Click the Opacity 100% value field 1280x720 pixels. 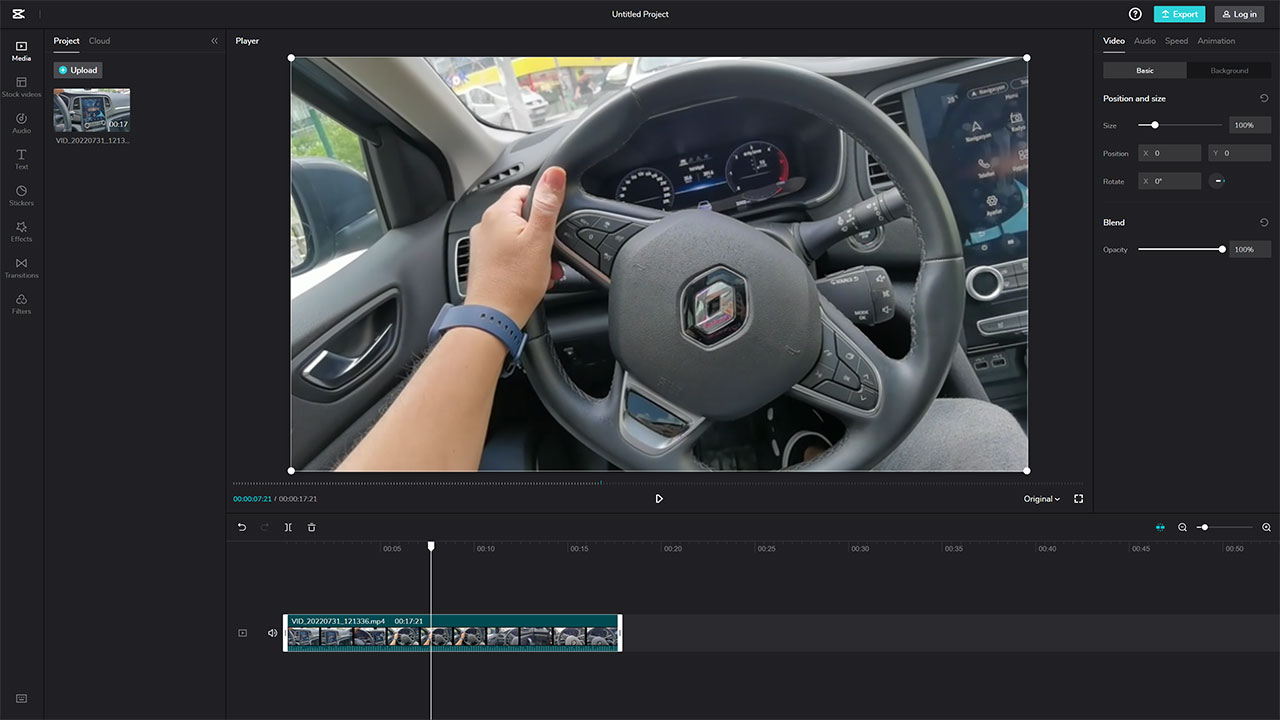tap(1250, 249)
